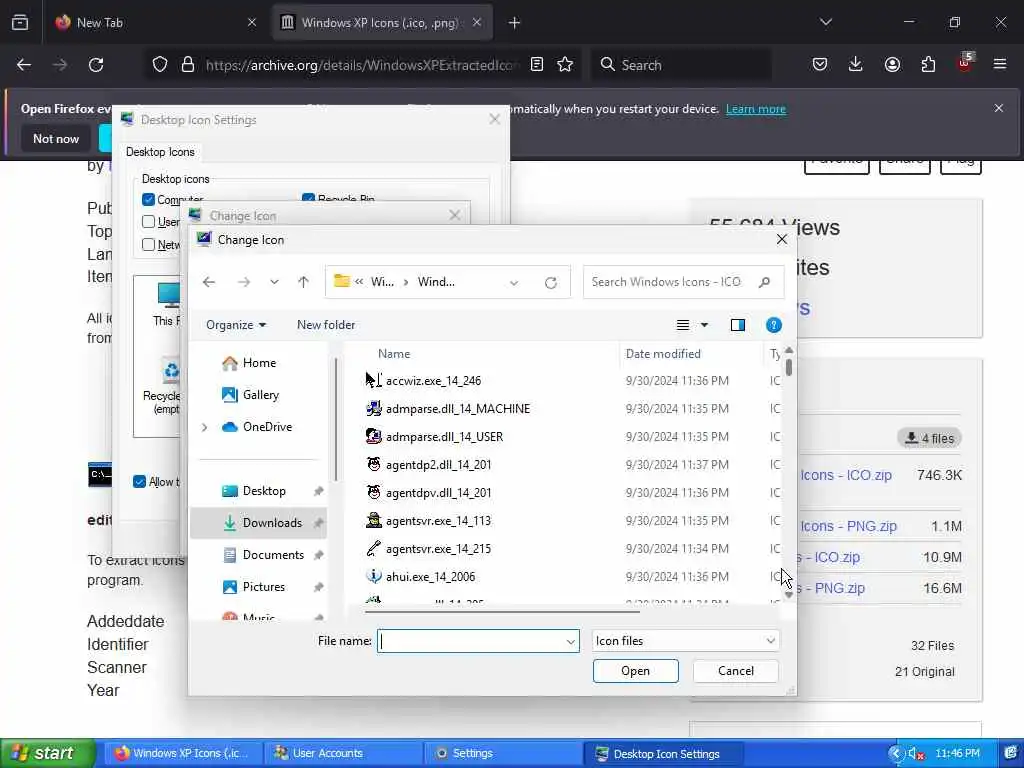Open the Windows start button
Screen dimensions: 1024x768
coord(47,753)
